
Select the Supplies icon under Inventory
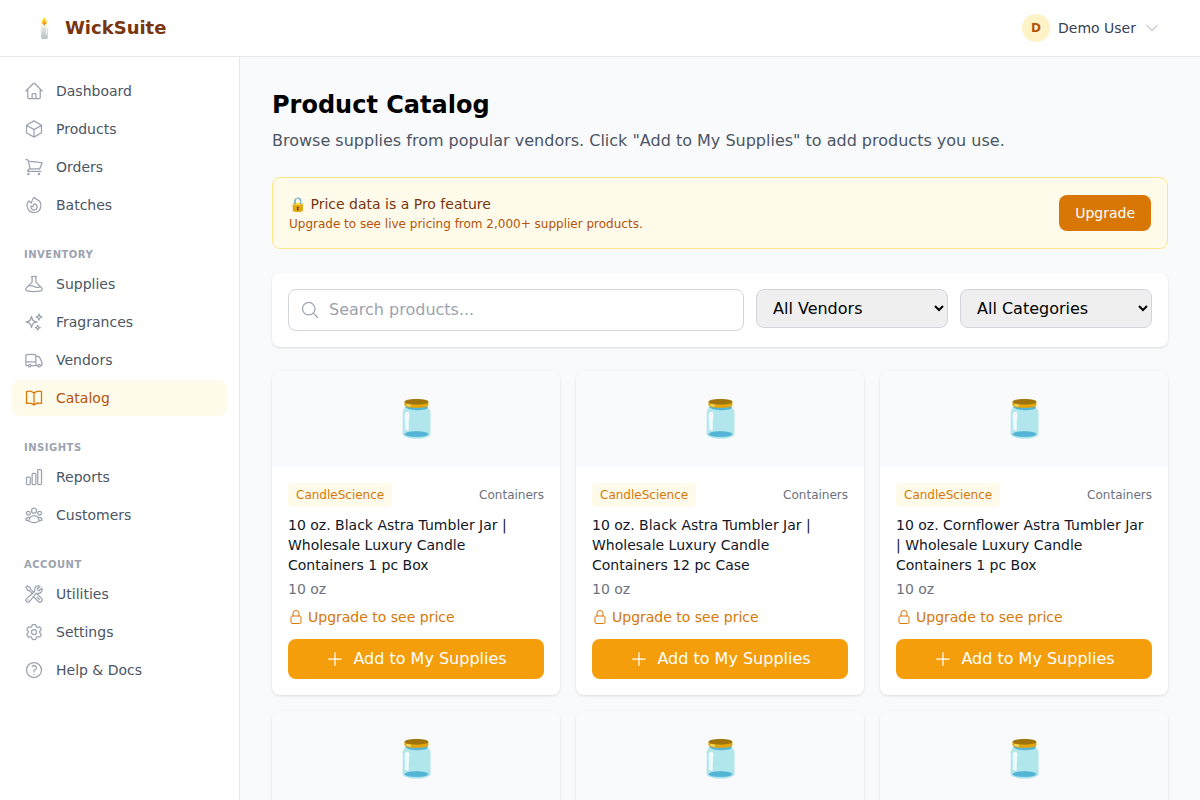(34, 283)
